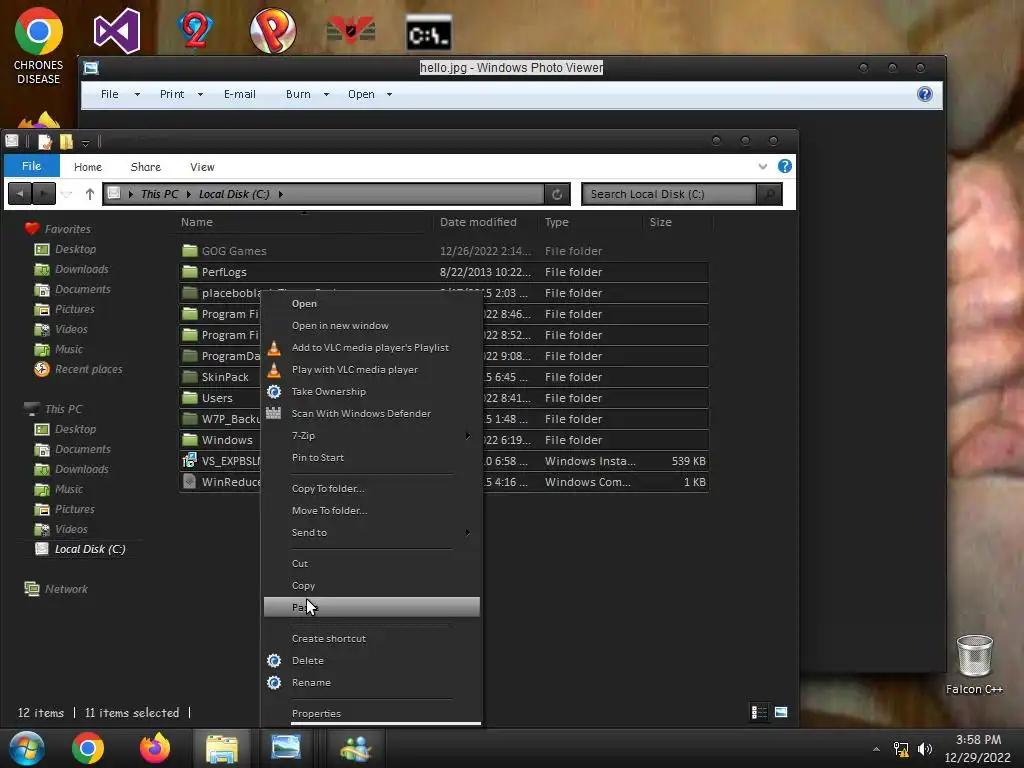Switch to the View ribbon tab
The image size is (1024, 768).
pyautogui.click(x=202, y=167)
